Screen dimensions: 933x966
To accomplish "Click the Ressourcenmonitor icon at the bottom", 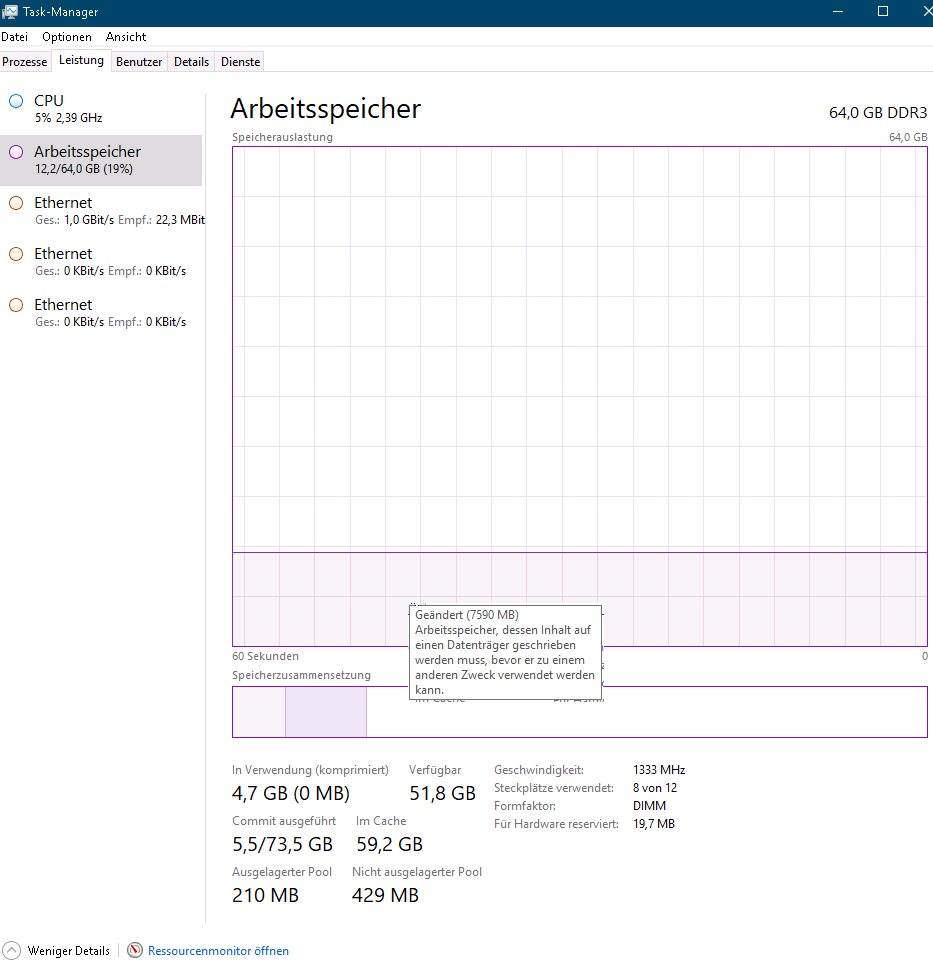I will click(135, 950).
